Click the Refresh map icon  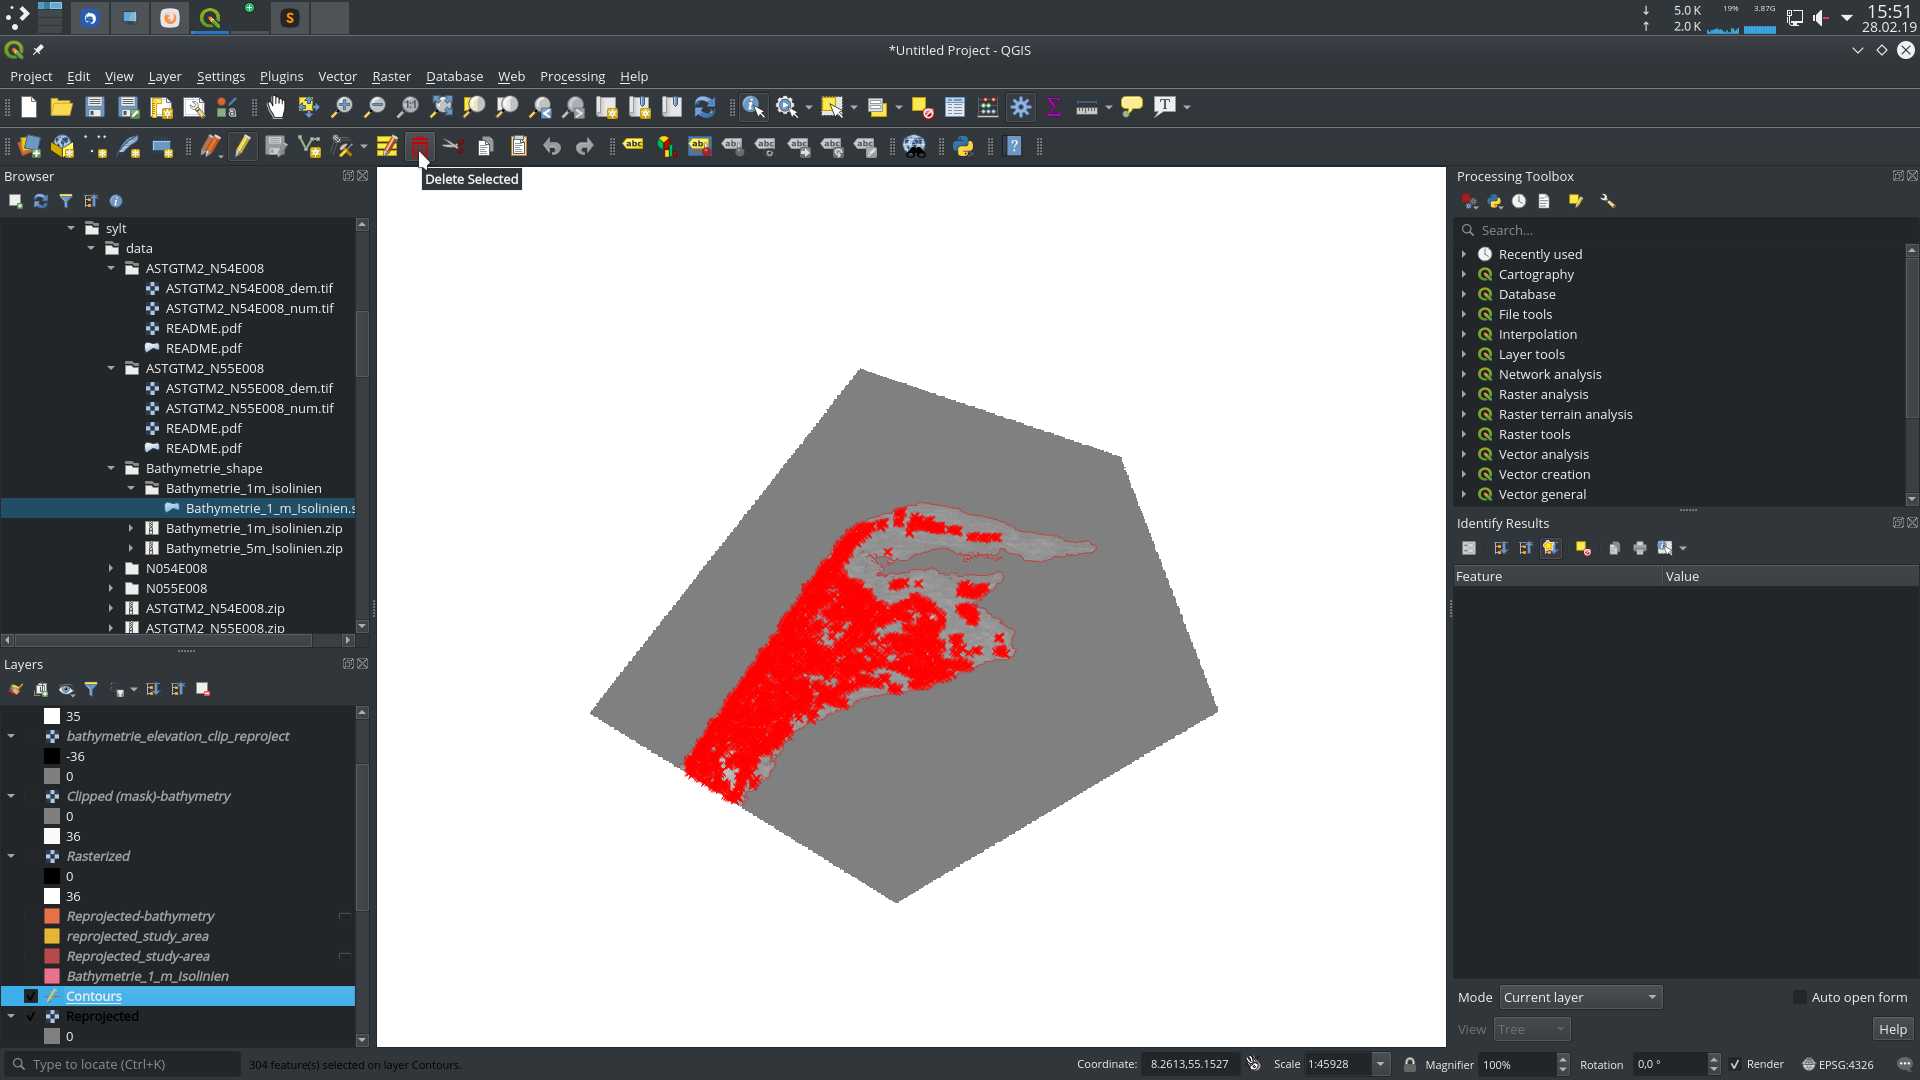click(x=705, y=107)
